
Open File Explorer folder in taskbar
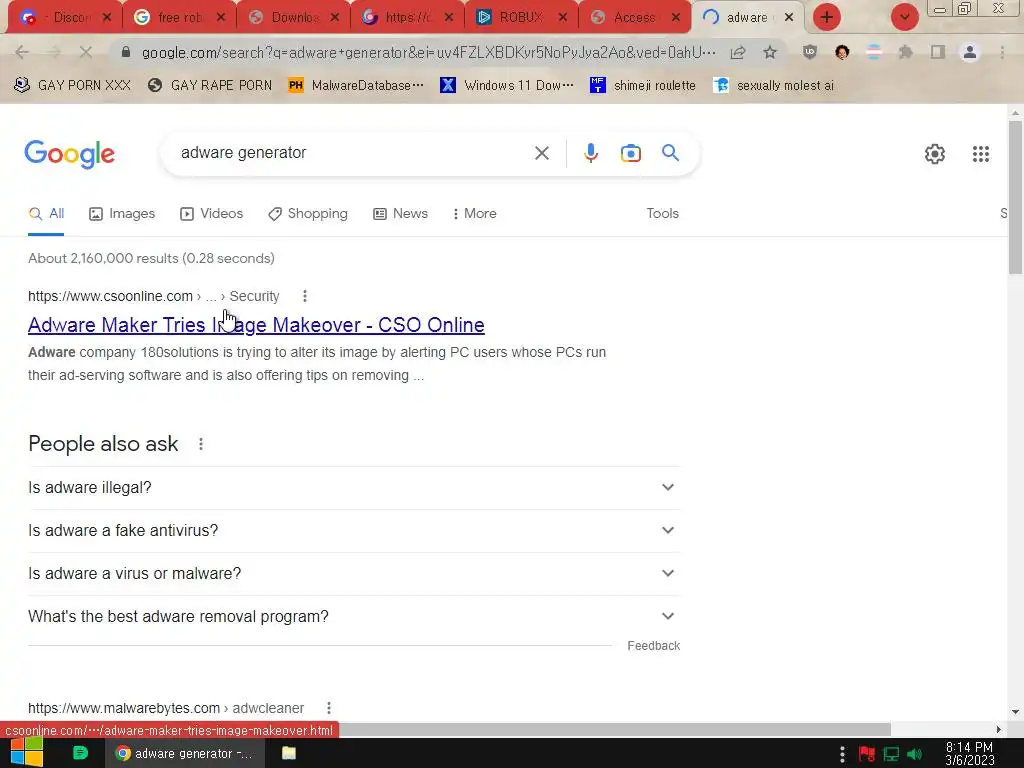(289, 753)
